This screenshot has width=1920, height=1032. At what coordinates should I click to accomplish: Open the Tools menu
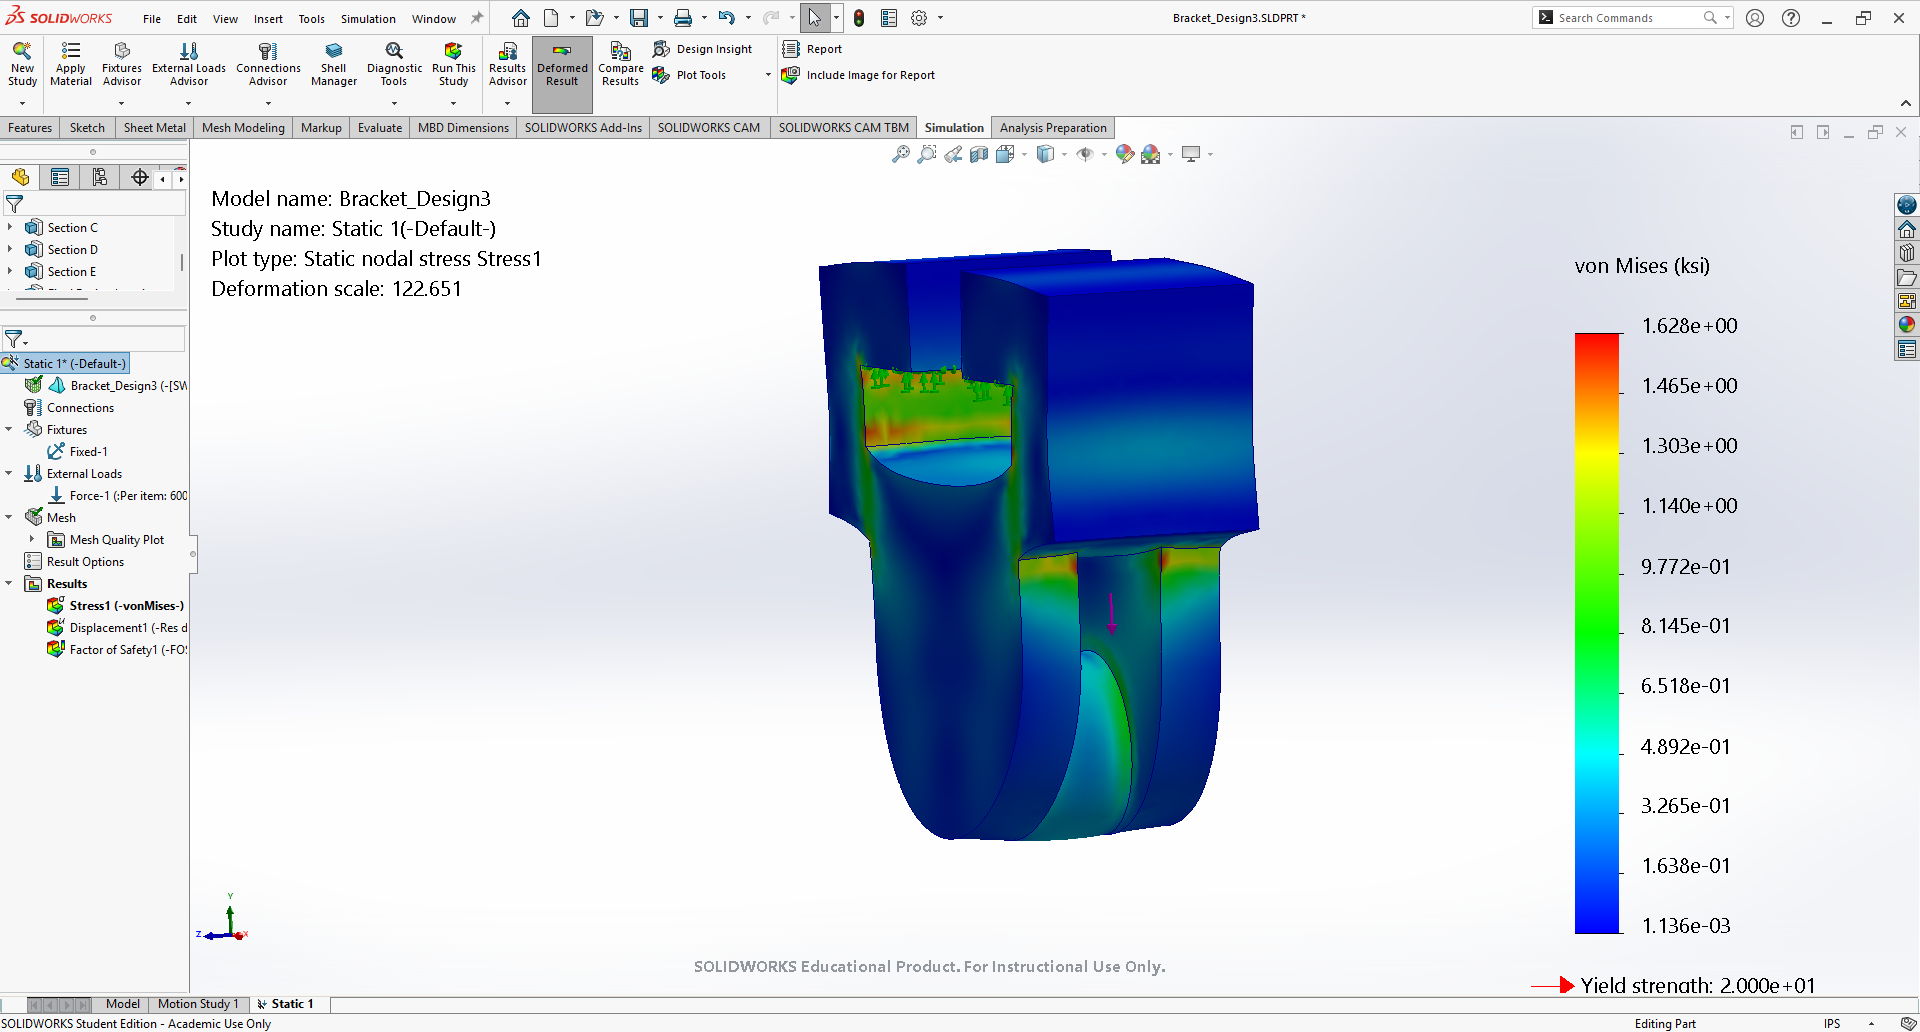click(312, 19)
